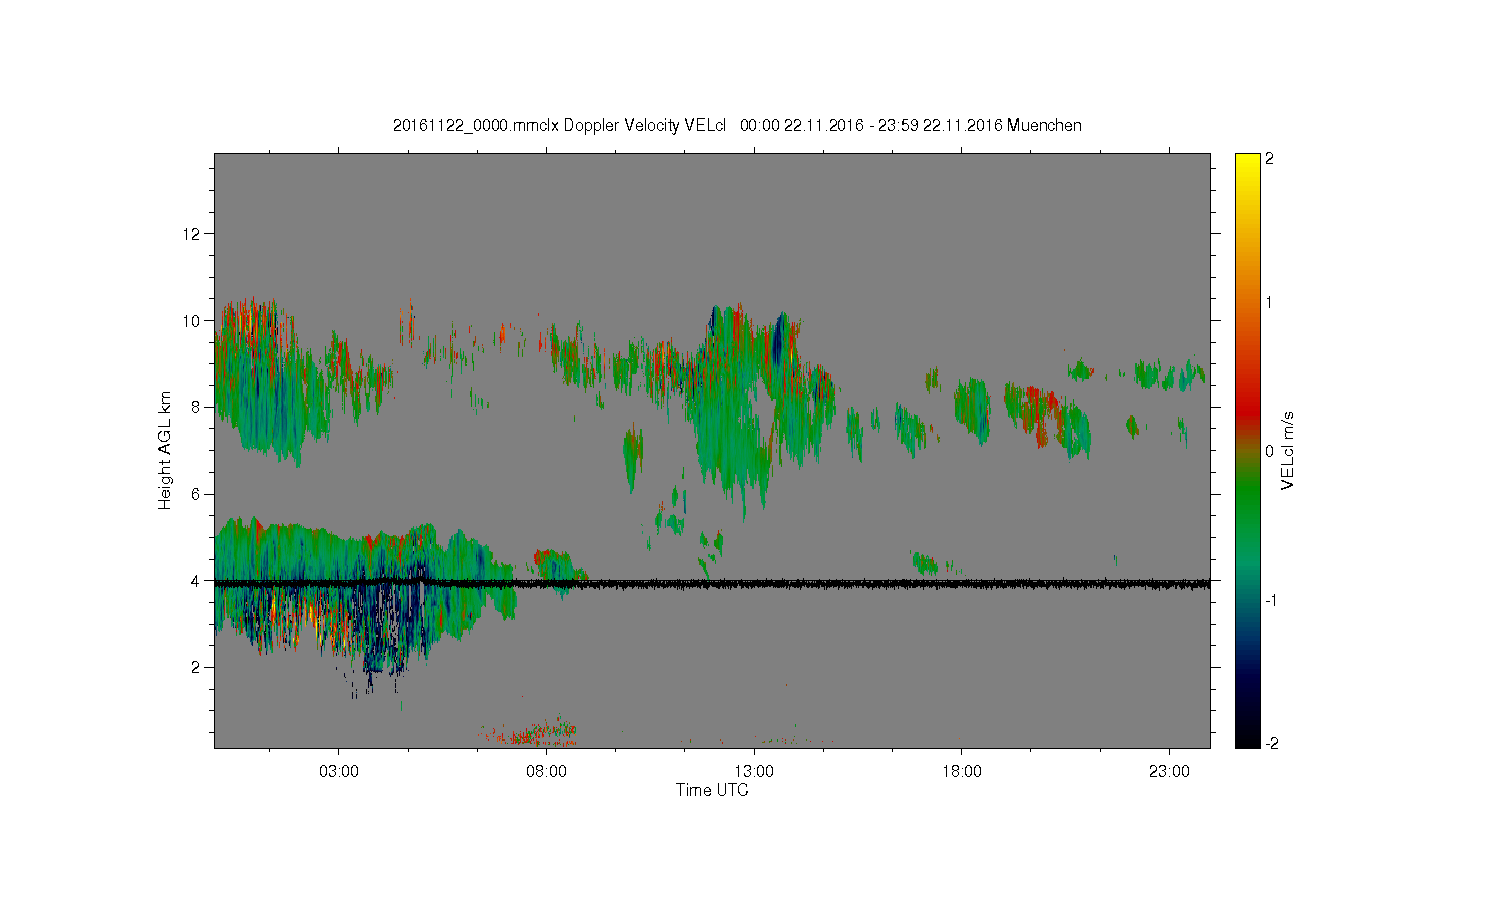Click the 03:00 time tick label
Image resolution: width=1500 pixels, height=900 pixels.
tap(339, 772)
